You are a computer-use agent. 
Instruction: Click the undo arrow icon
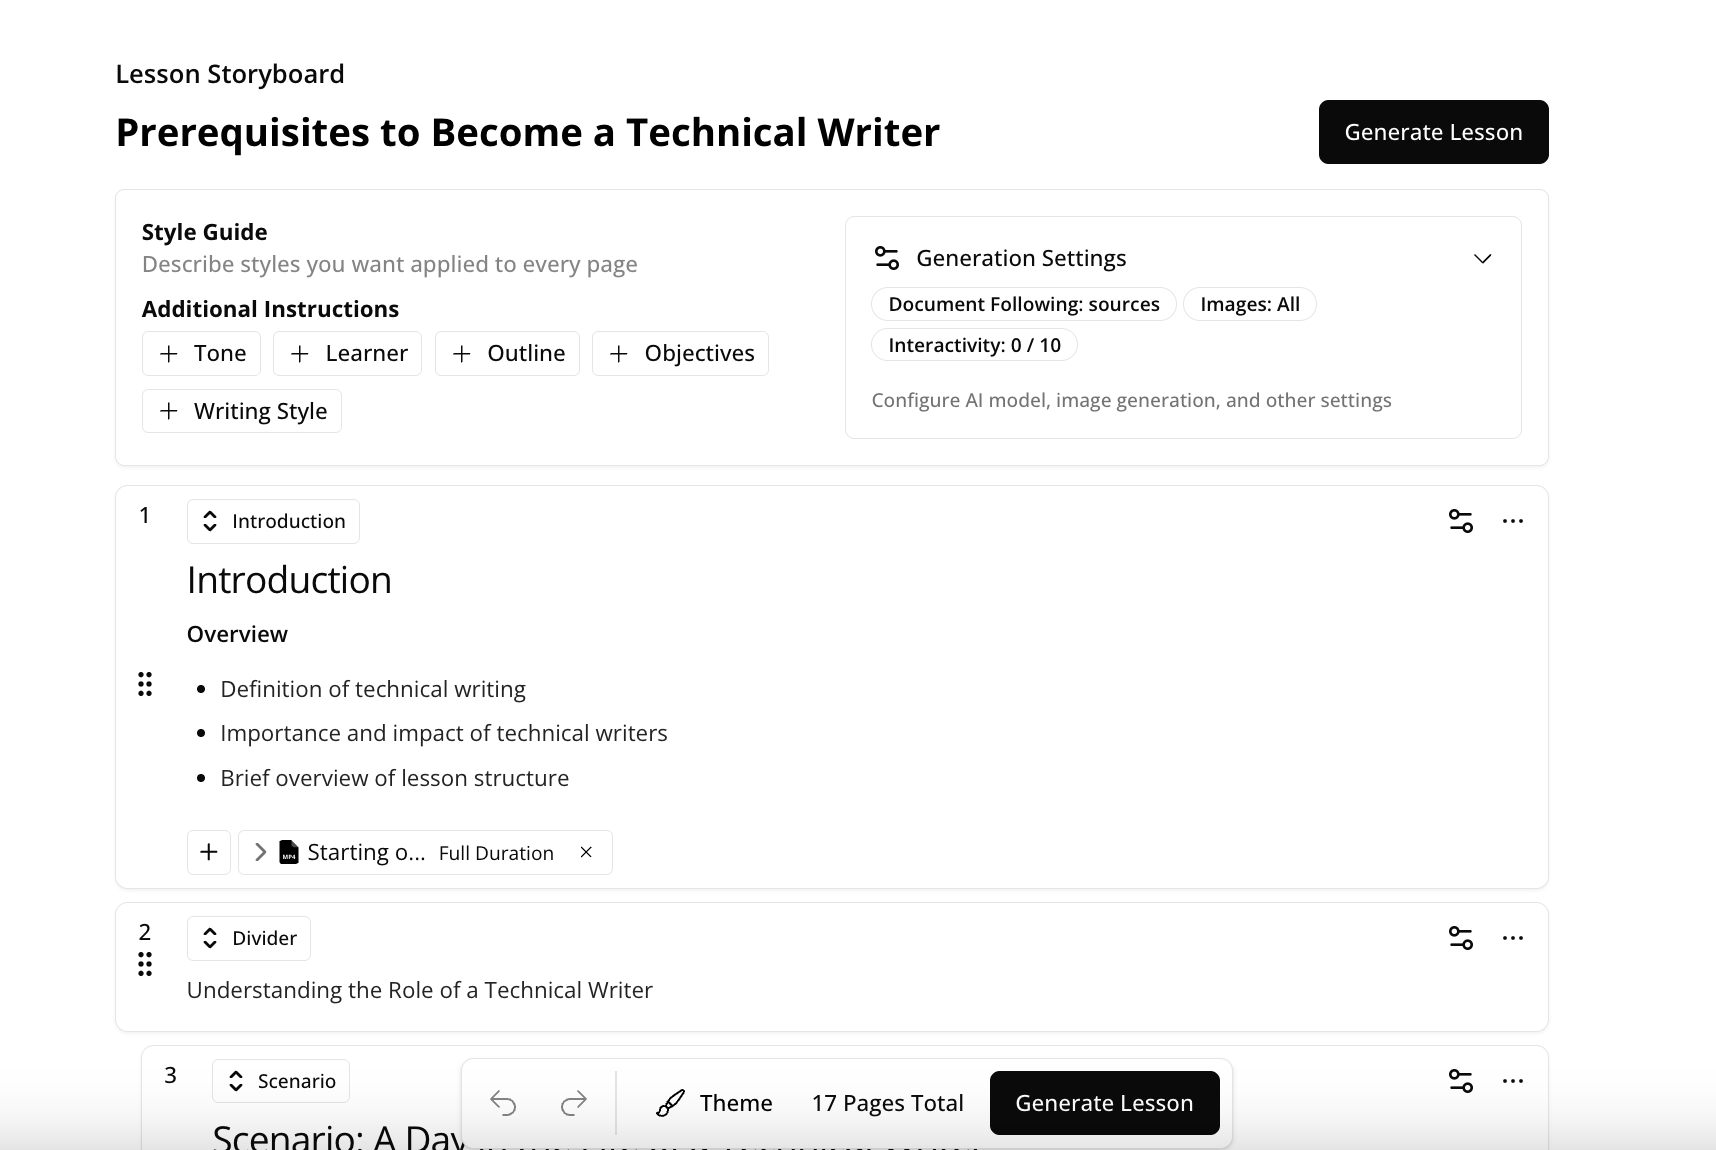point(503,1103)
